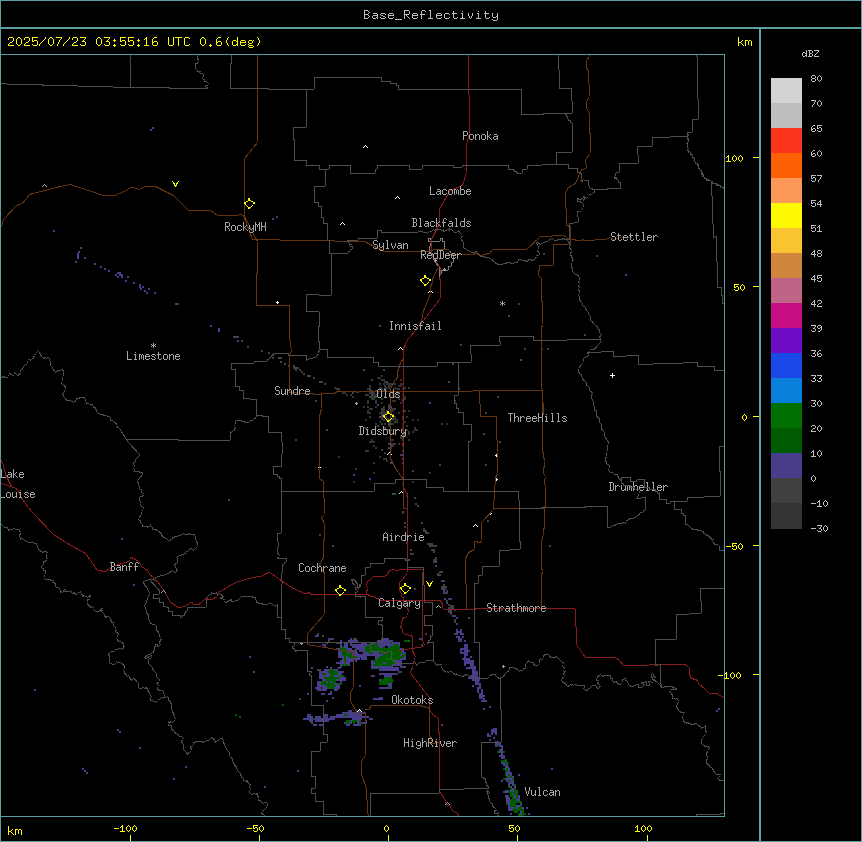Click the Blackfalds city label
862x842 pixels.
pyautogui.click(x=441, y=223)
